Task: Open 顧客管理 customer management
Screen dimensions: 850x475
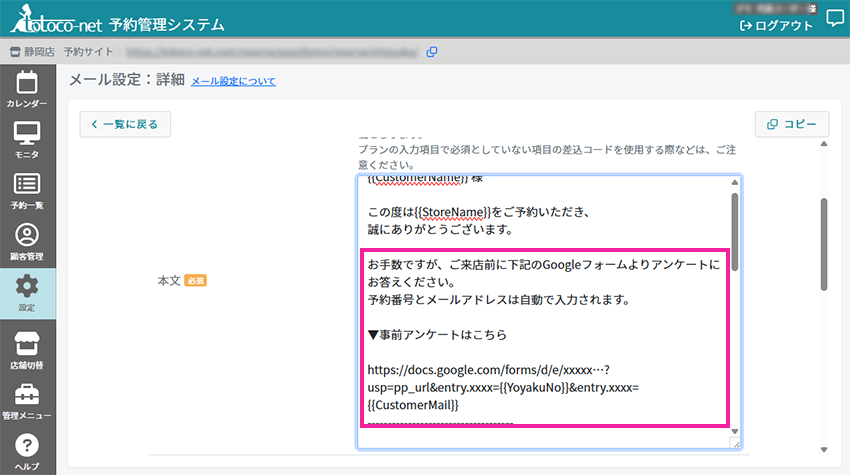Action: pyautogui.click(x=27, y=241)
